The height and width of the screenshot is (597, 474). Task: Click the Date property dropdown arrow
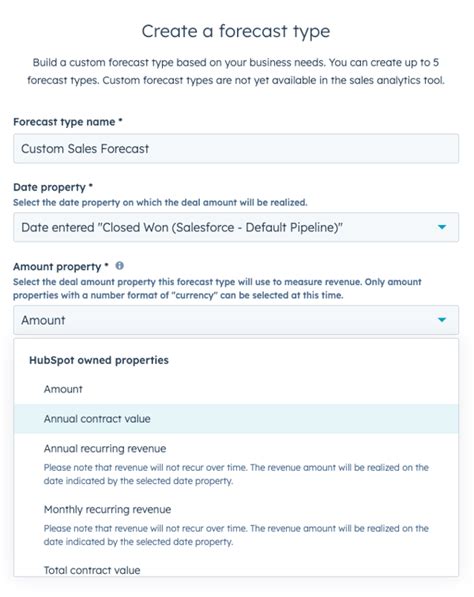click(x=442, y=227)
